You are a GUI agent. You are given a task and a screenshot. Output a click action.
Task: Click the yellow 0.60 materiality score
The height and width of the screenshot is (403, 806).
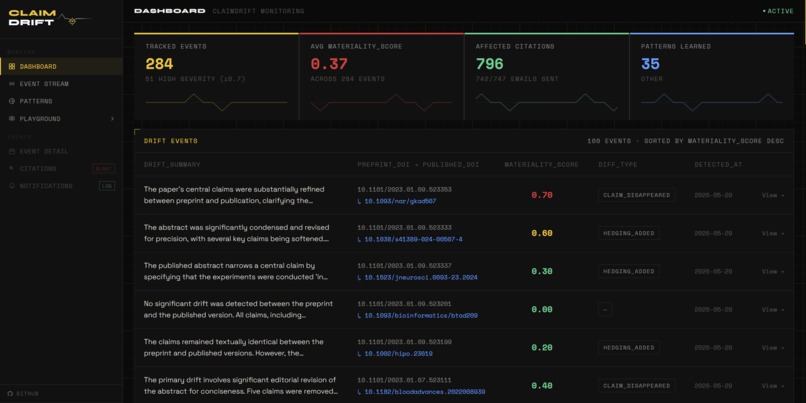[542, 233]
